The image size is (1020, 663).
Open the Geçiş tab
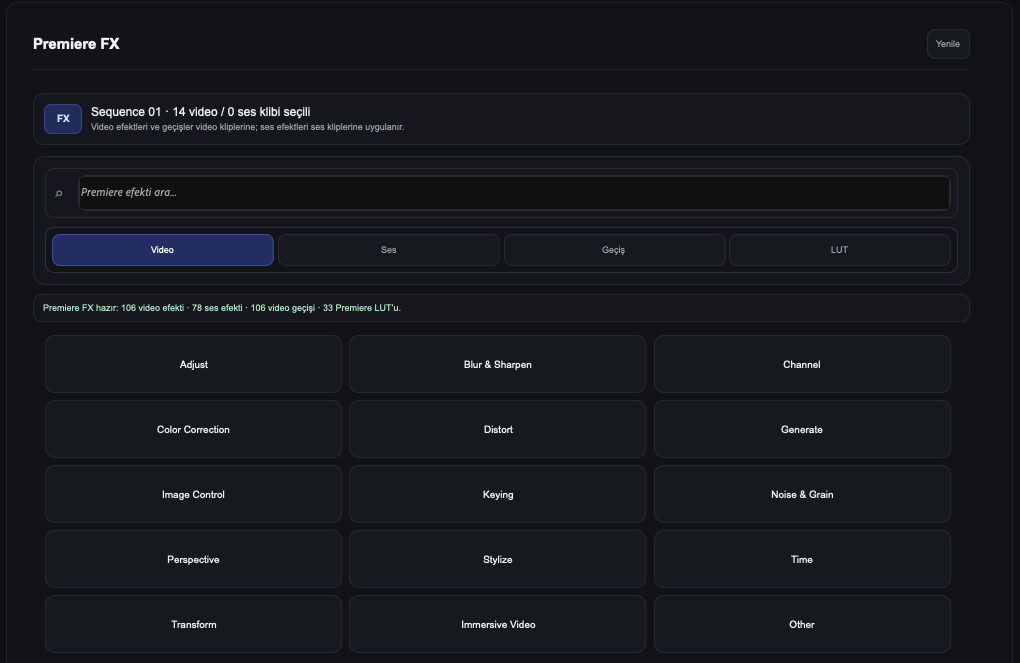[614, 250]
